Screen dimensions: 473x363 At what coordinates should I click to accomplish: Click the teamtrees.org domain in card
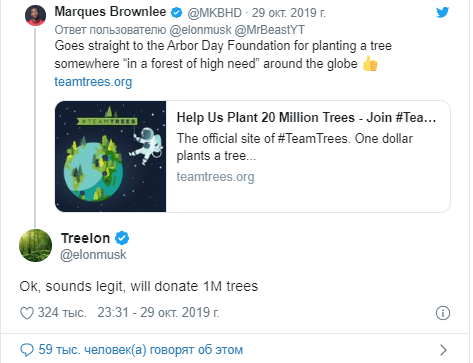pos(215,177)
